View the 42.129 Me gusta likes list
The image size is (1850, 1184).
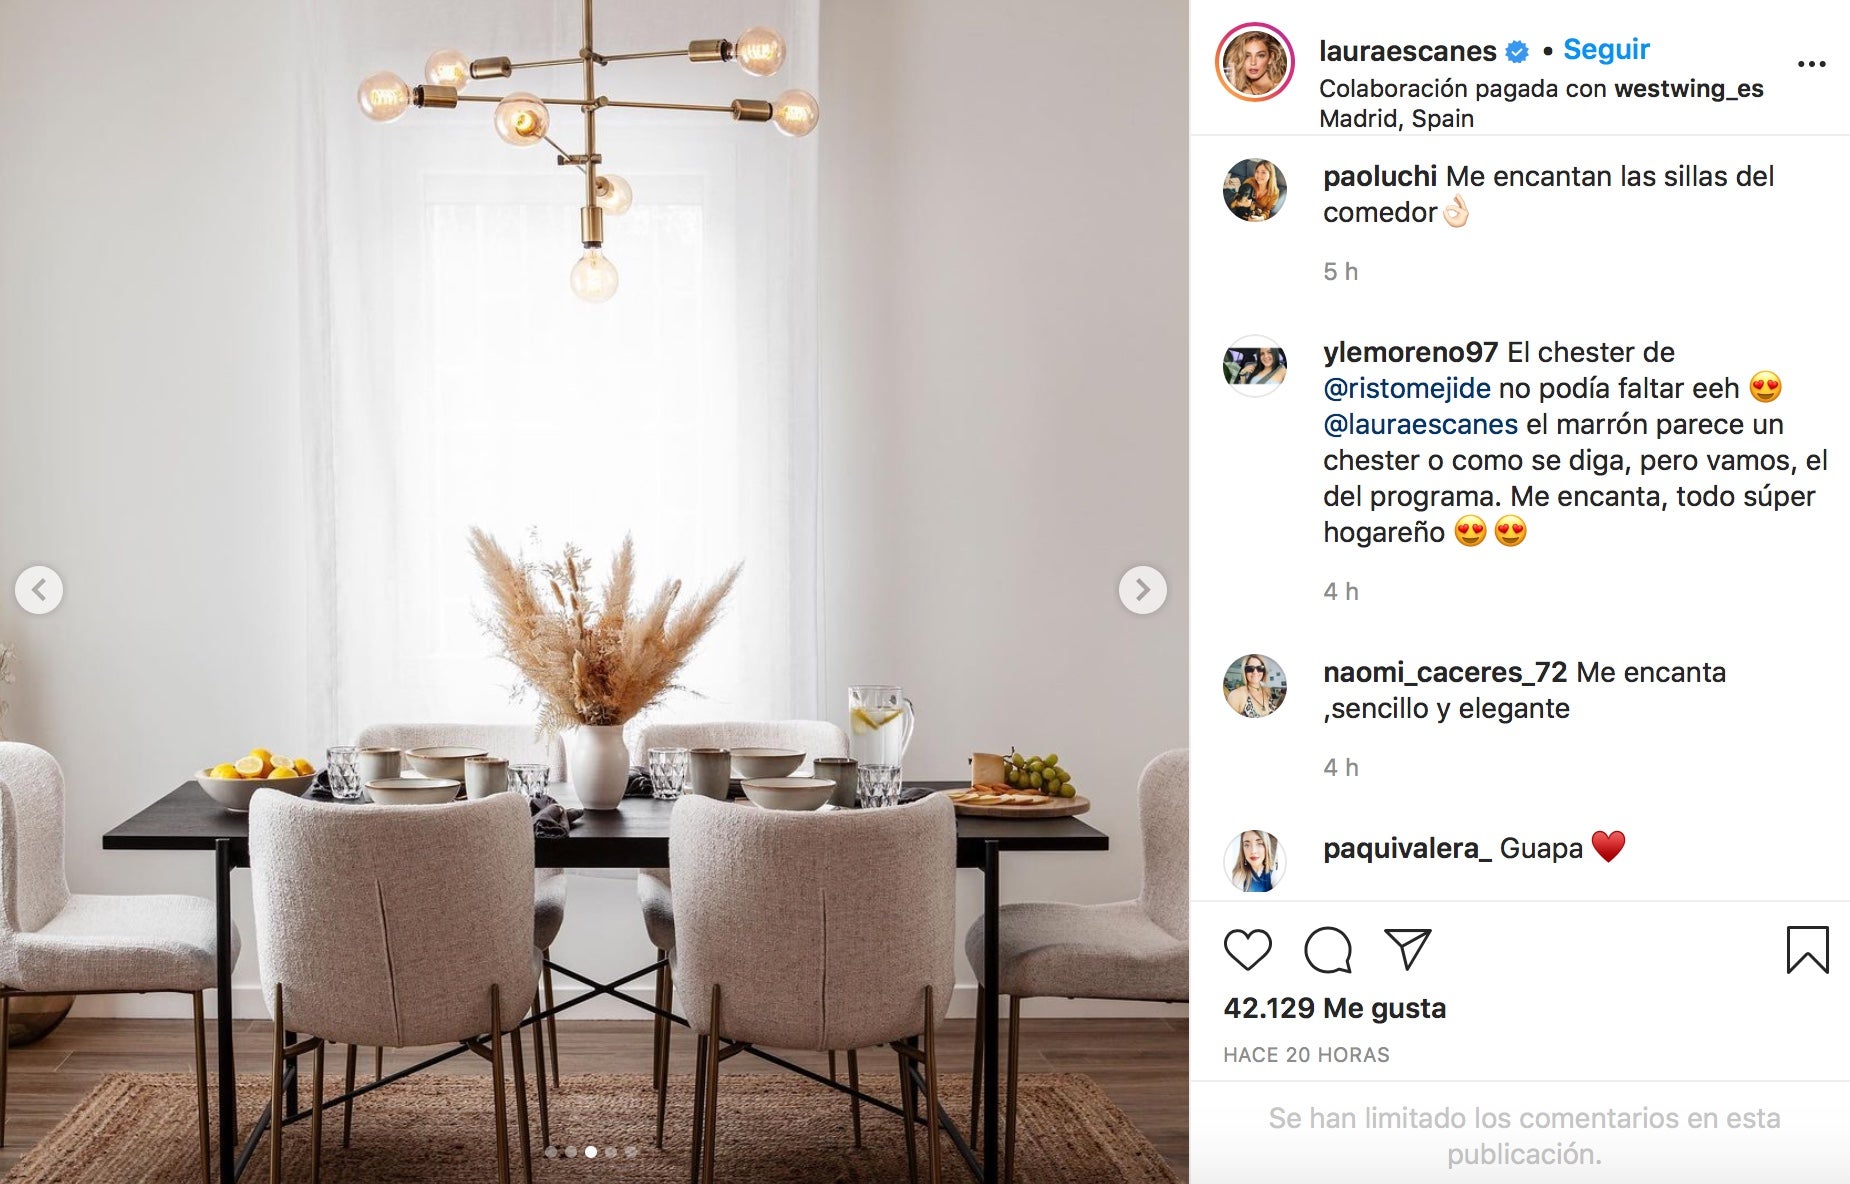tap(1334, 1008)
